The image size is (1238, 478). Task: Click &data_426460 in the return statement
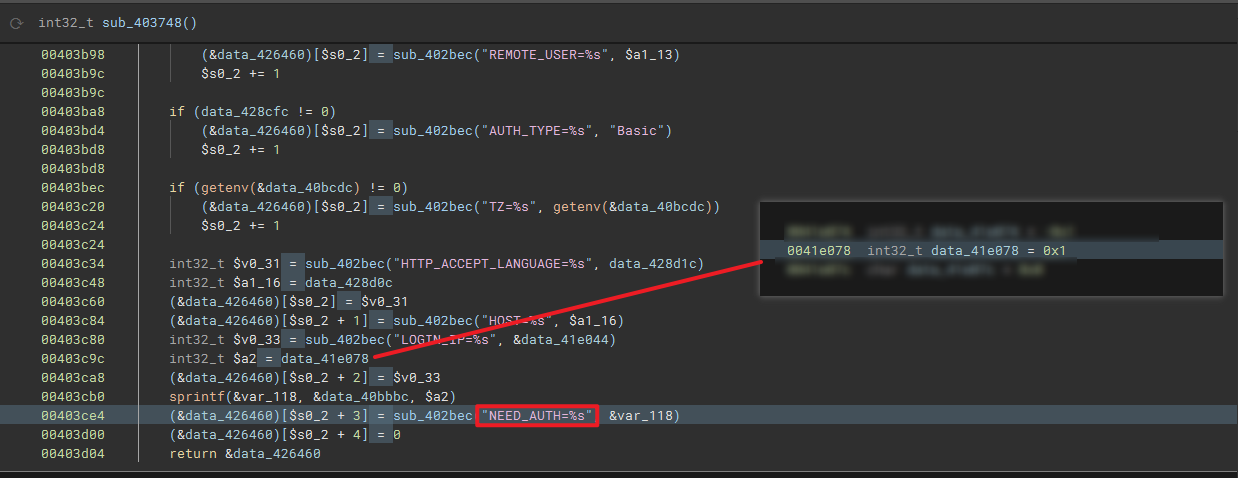tap(272, 454)
